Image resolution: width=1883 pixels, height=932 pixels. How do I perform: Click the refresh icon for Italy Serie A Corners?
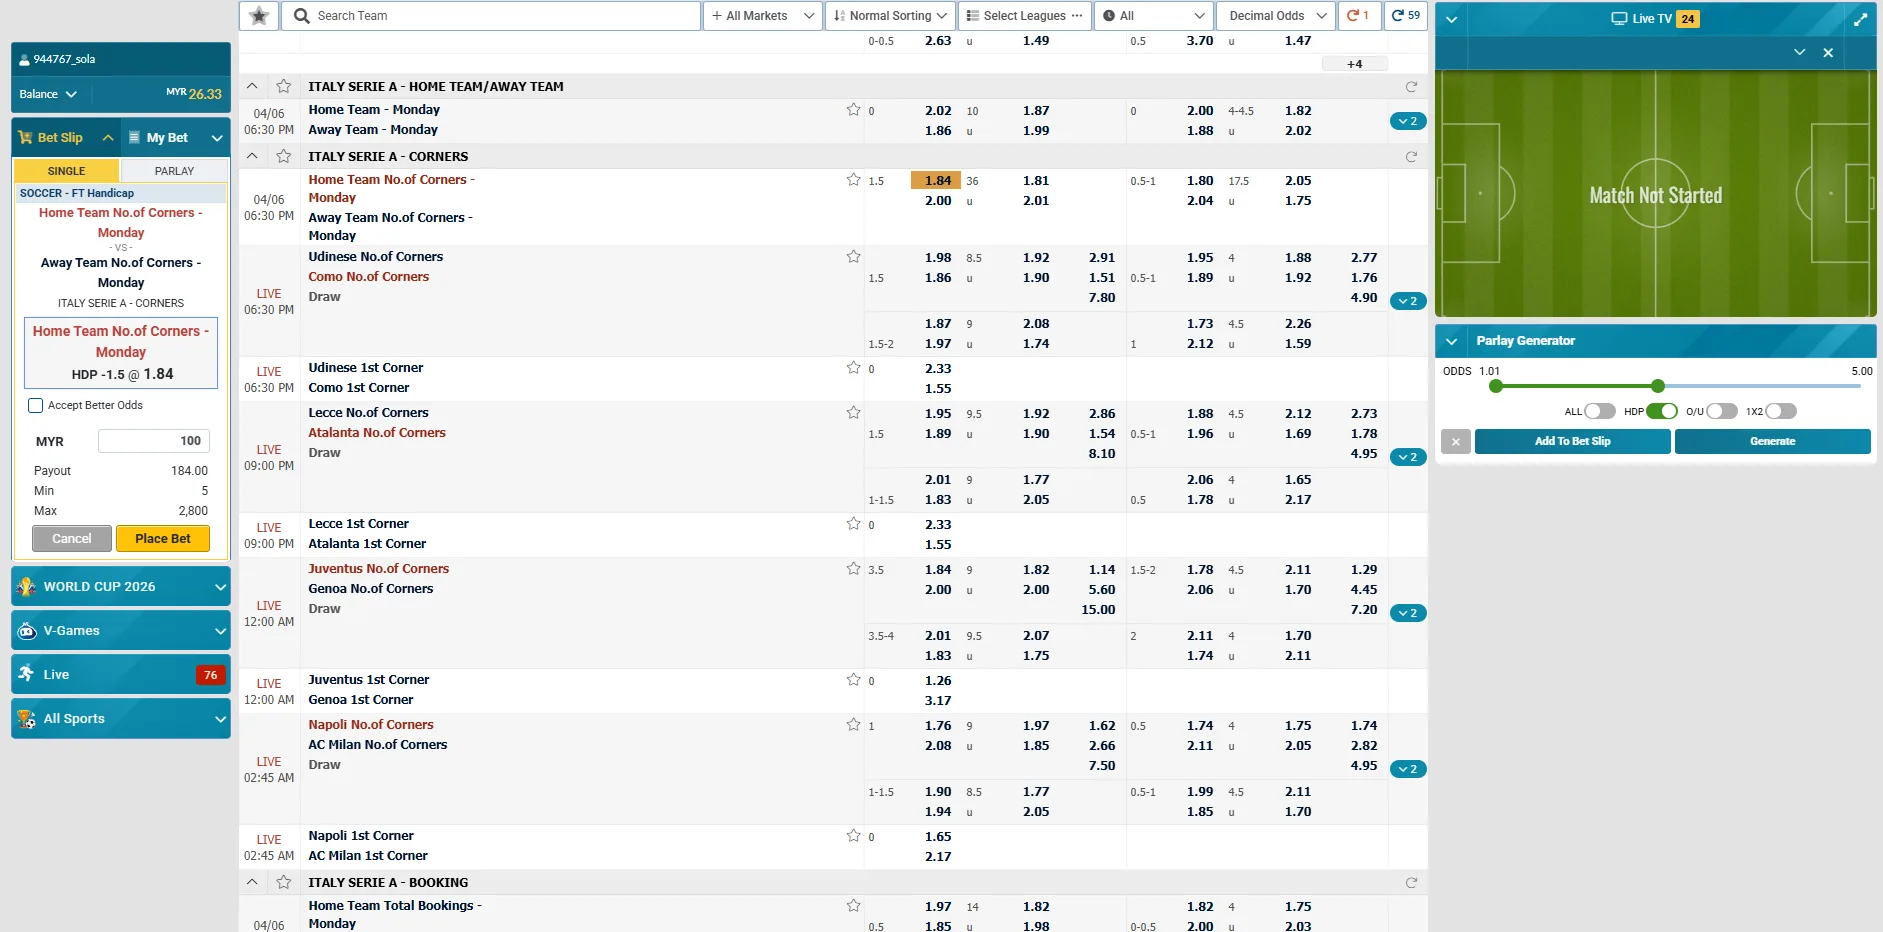pyautogui.click(x=1411, y=157)
